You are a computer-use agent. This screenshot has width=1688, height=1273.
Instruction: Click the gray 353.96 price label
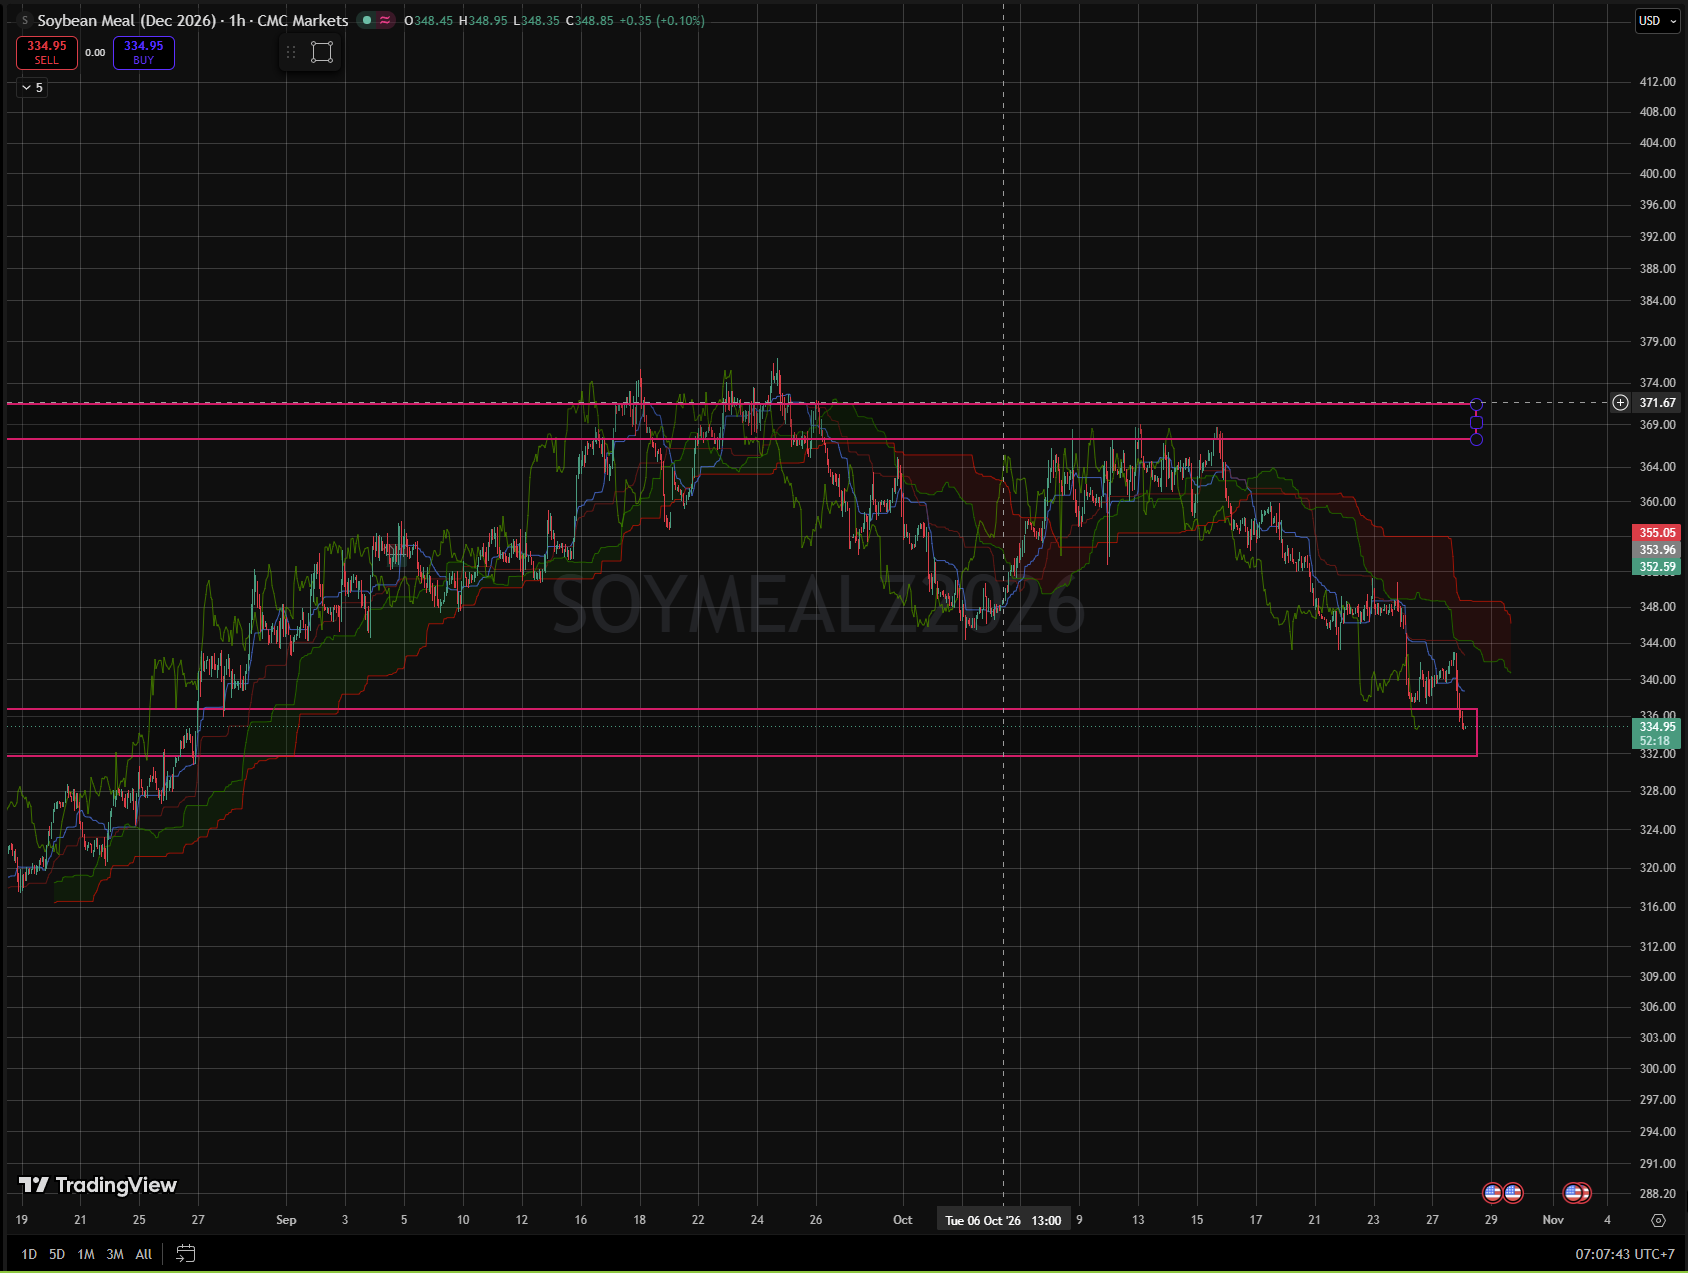pyautogui.click(x=1656, y=550)
